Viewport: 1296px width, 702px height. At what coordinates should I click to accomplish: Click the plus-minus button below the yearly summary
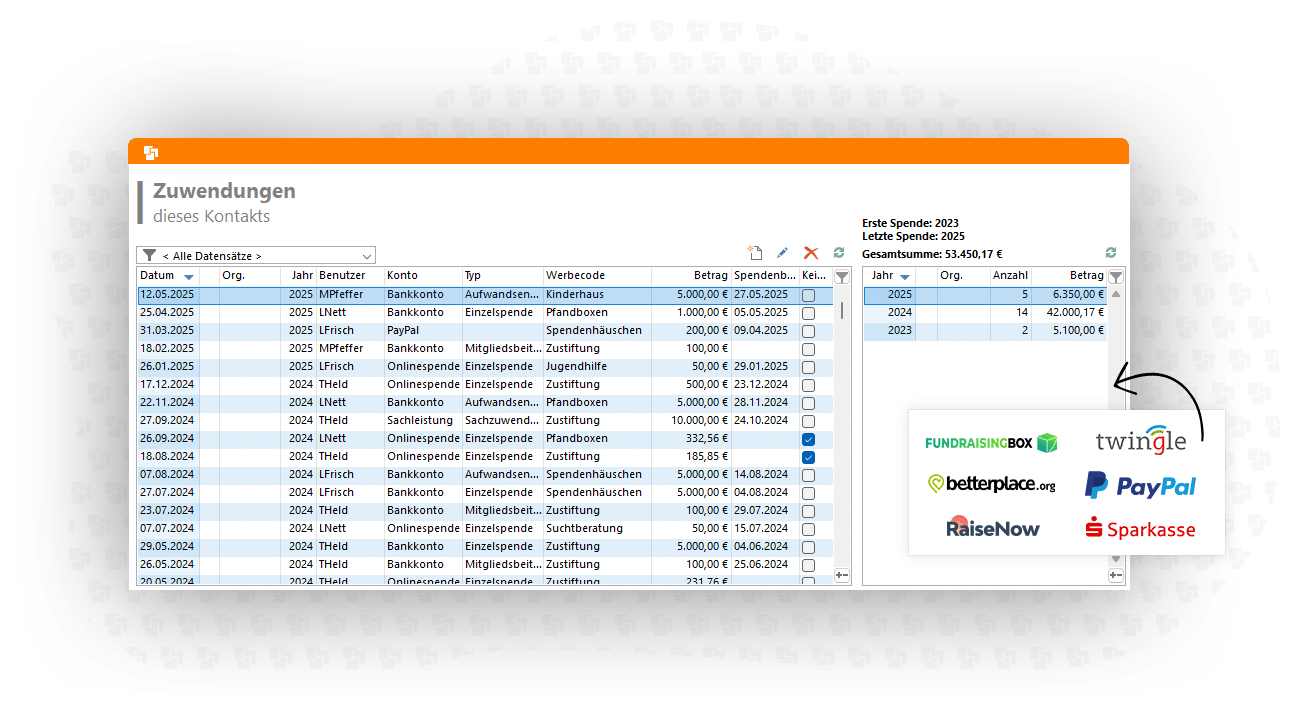(x=1115, y=575)
